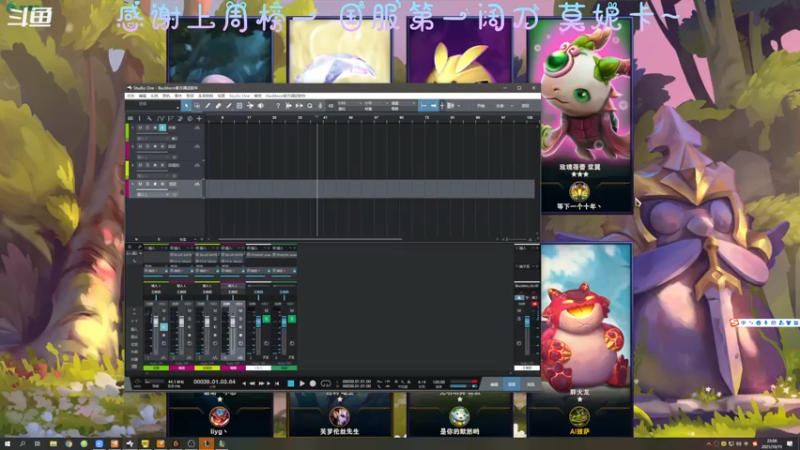The width and height of the screenshot is (800, 450).
Task: Solo track 3 in the arrangement
Action: pyautogui.click(x=147, y=165)
